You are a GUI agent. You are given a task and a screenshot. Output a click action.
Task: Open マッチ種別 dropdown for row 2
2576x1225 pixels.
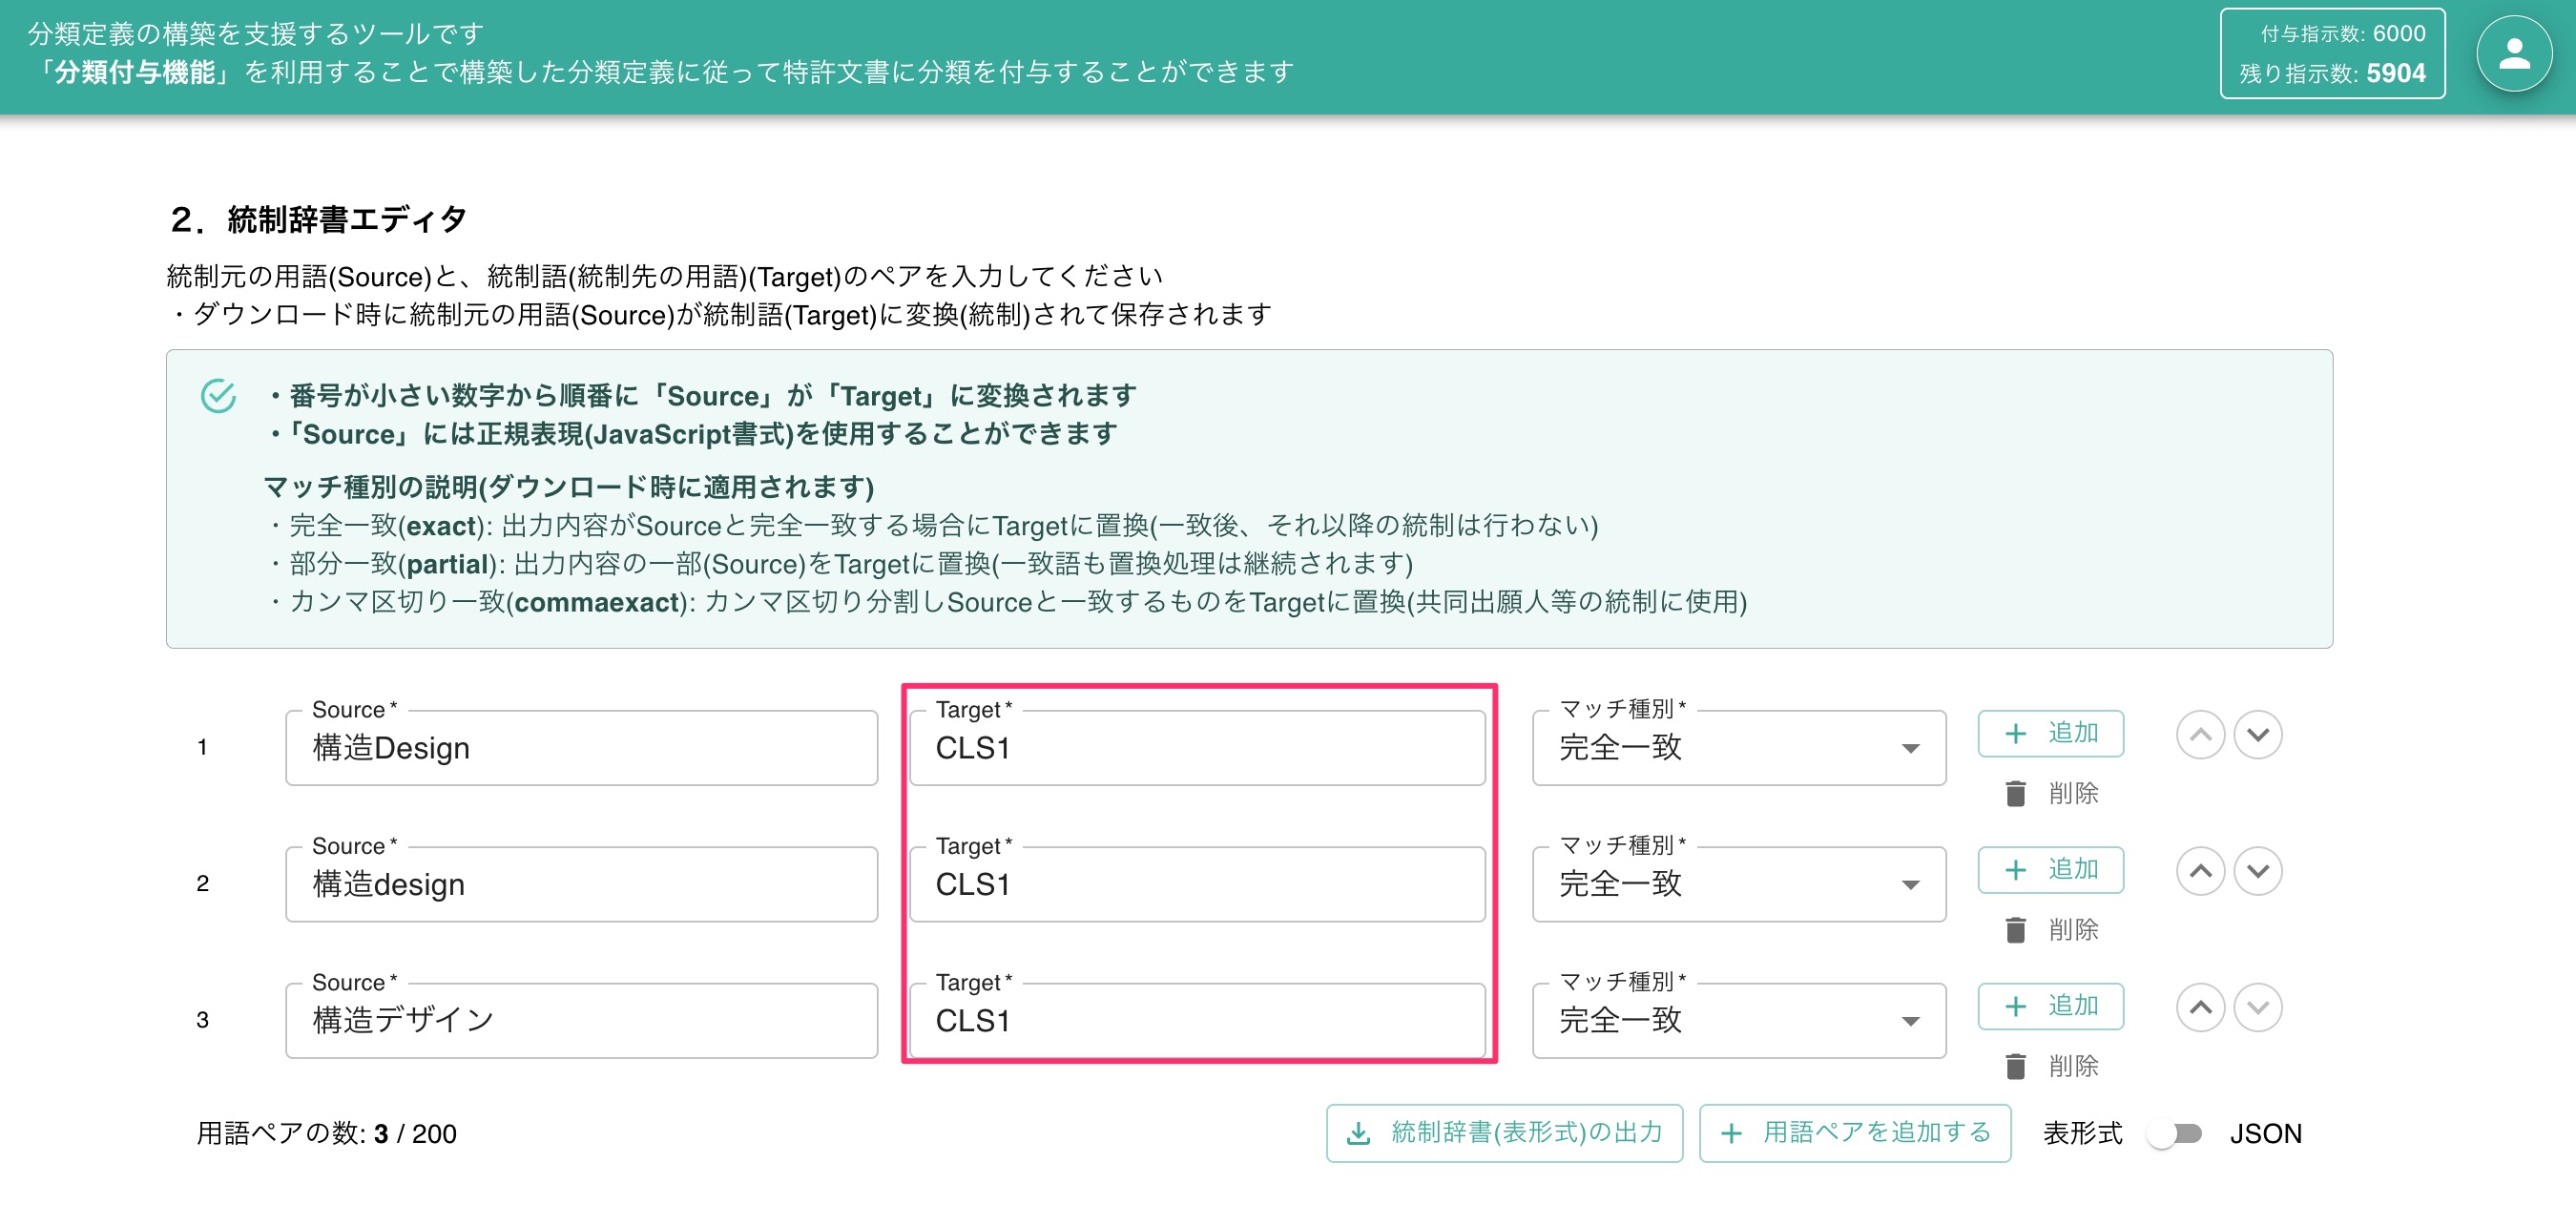pos(1738,884)
